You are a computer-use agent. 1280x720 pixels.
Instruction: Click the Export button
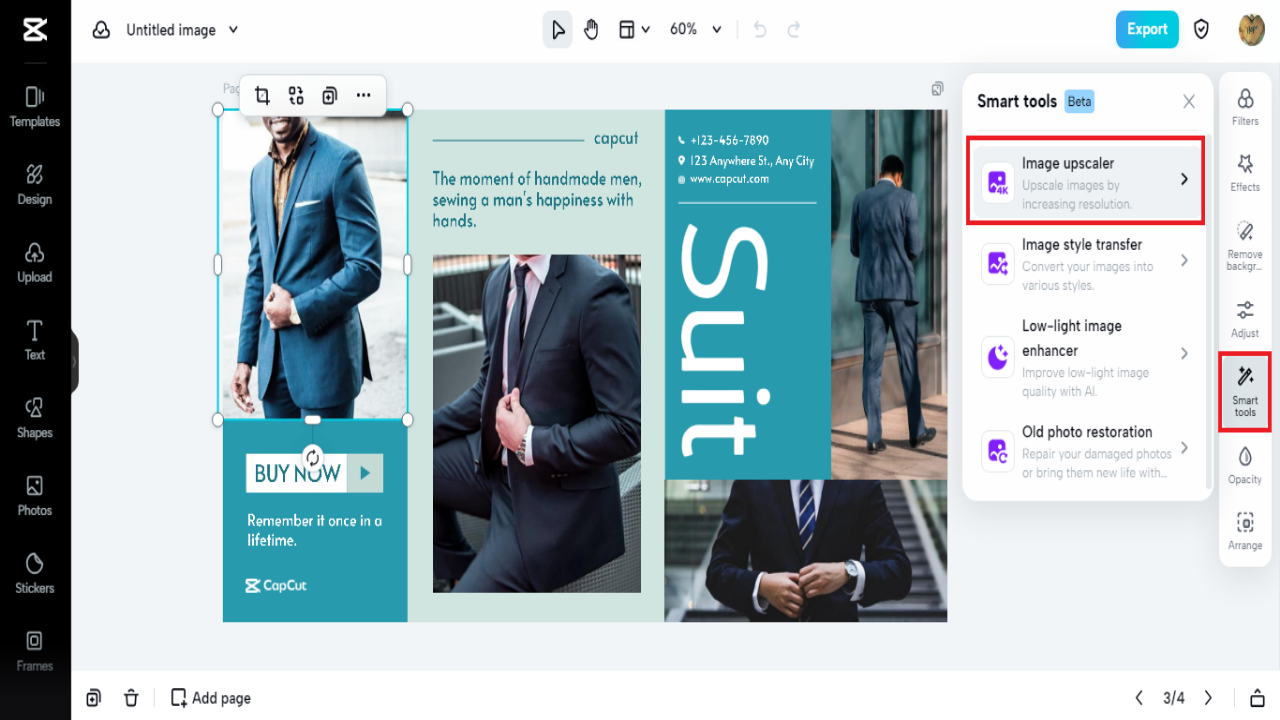tap(1147, 29)
